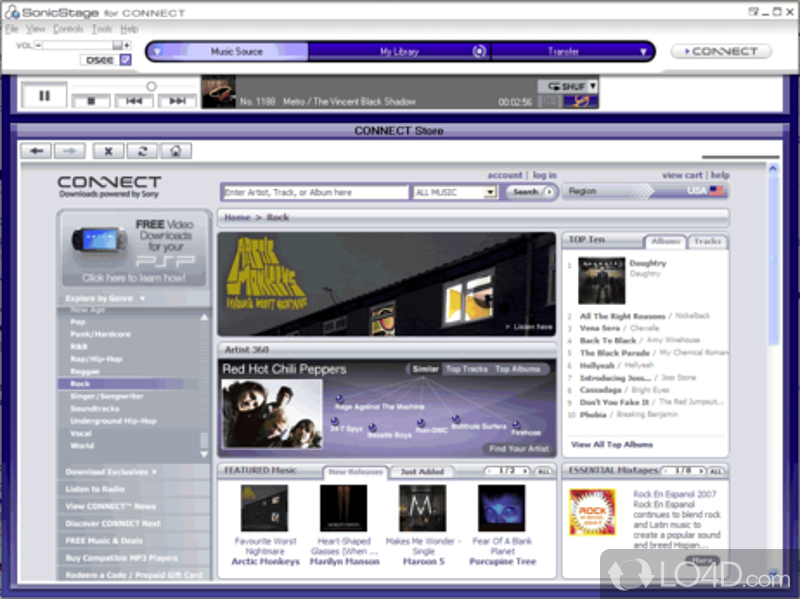Screen dimensions: 800x599
Task: Click the playback position slider knob
Action: 151,86
